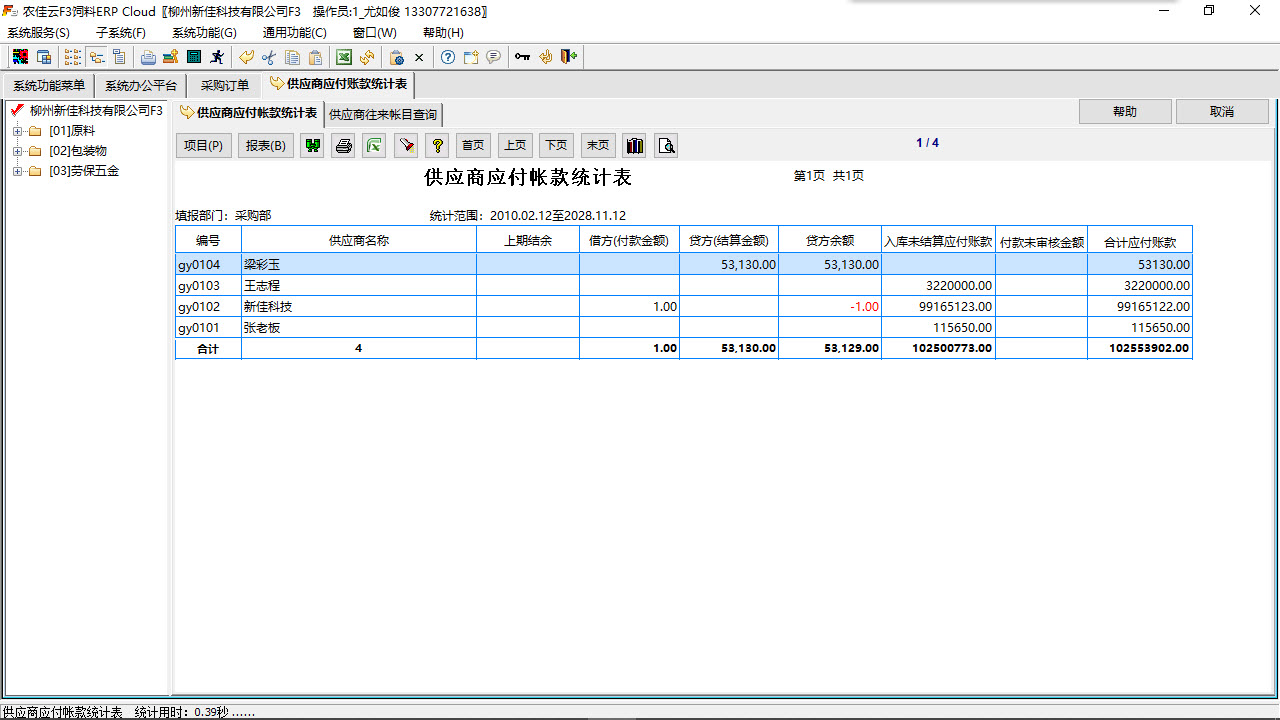The image size is (1280, 720).
Task: Click the refresh arrows icon
Action: (367, 57)
